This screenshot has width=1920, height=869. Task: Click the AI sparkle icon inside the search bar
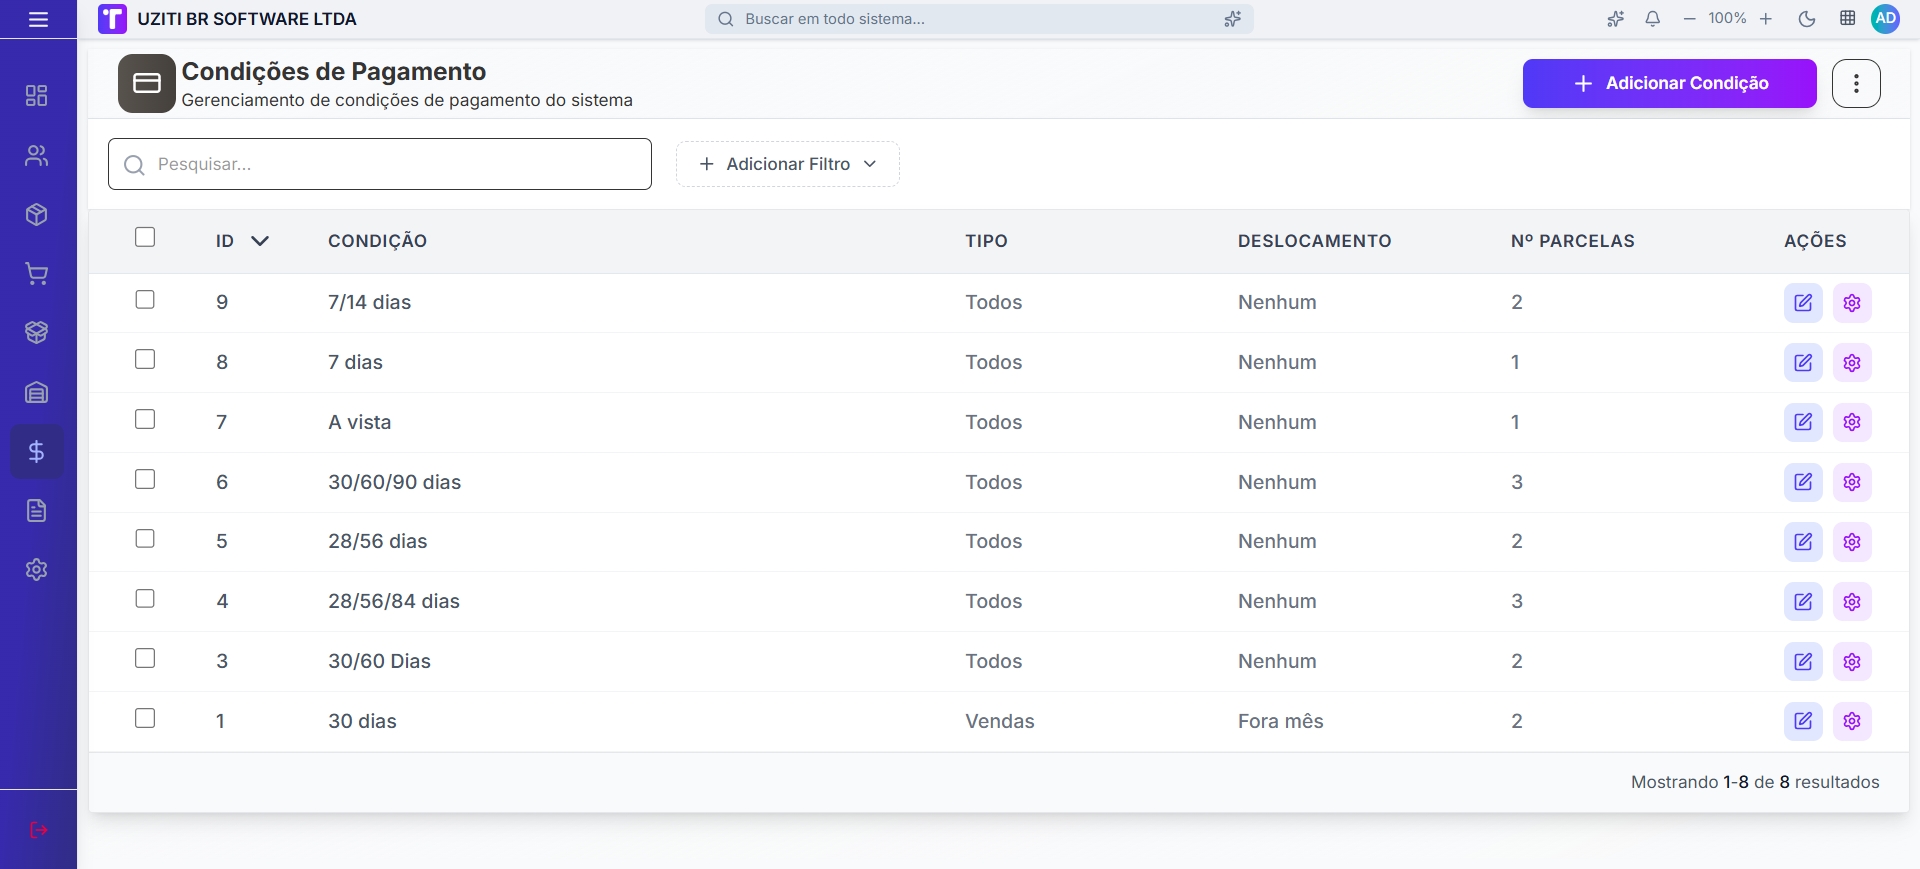tap(1233, 19)
